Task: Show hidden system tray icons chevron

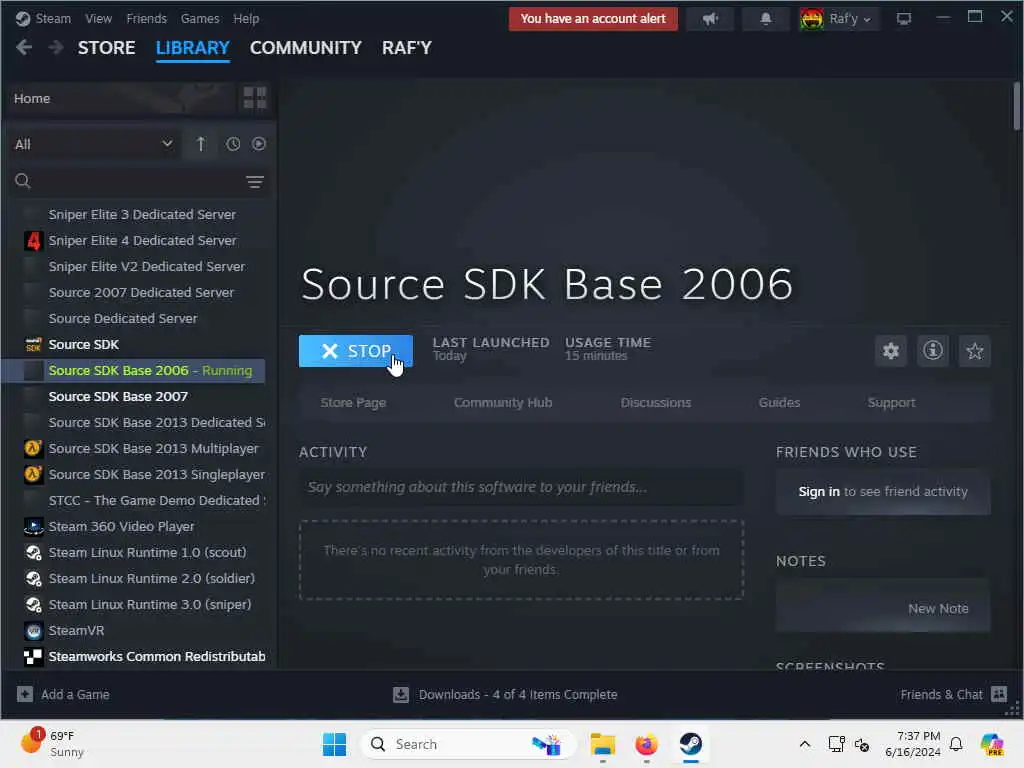Action: (x=805, y=744)
